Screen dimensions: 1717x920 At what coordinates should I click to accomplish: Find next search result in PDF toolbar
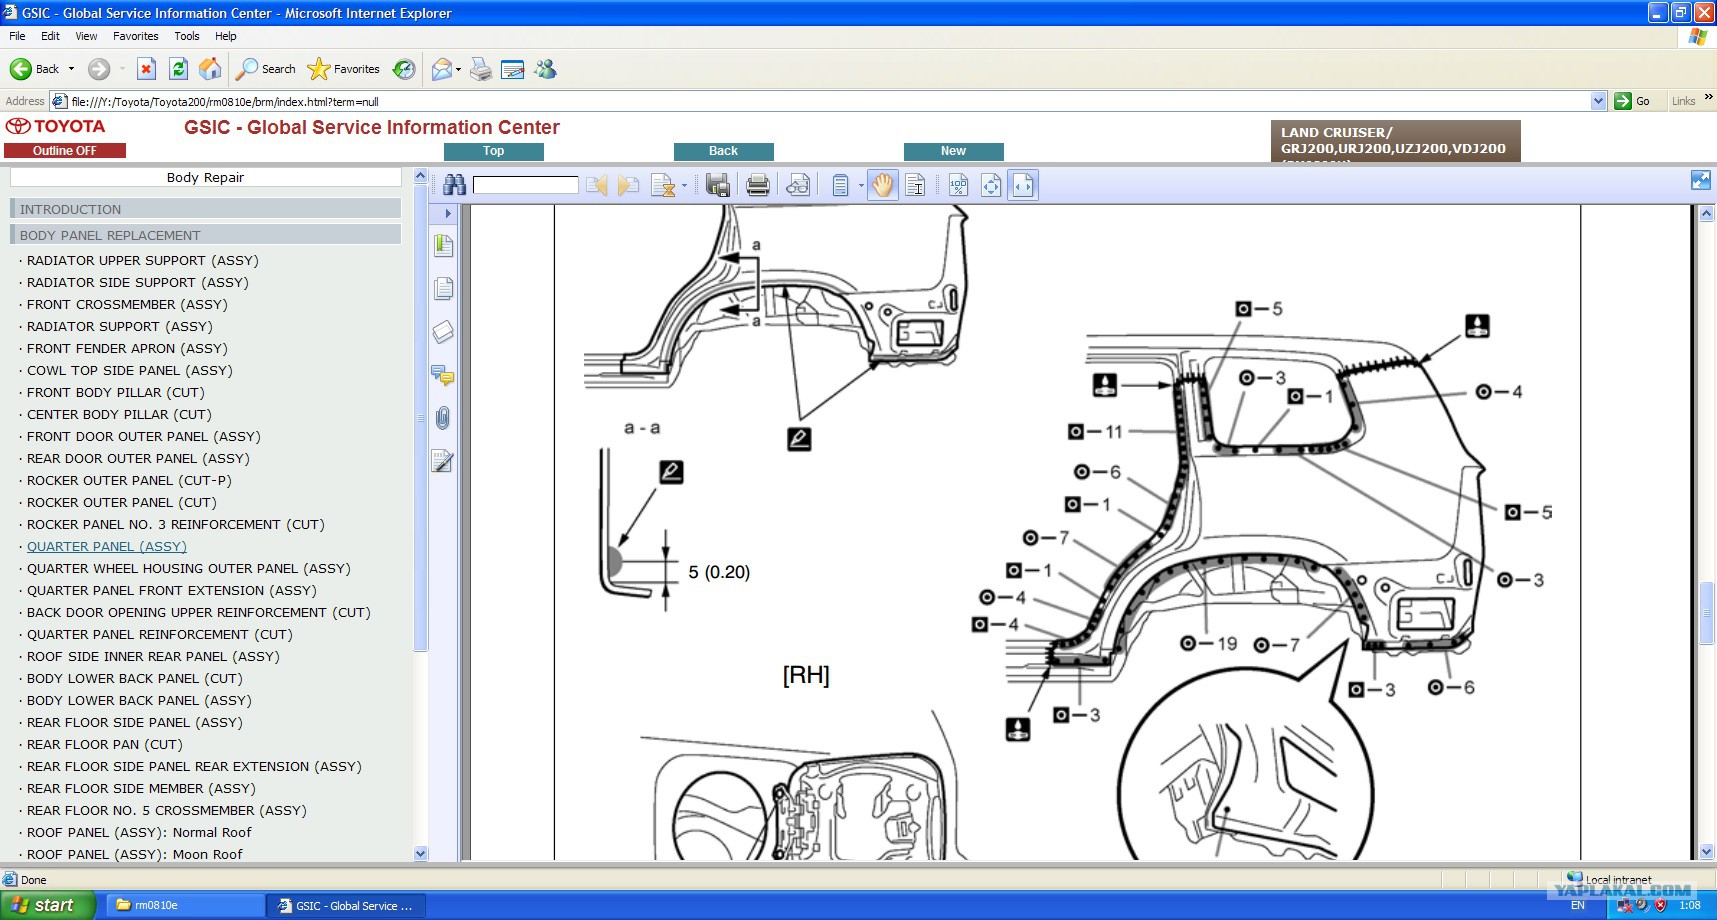pos(628,185)
